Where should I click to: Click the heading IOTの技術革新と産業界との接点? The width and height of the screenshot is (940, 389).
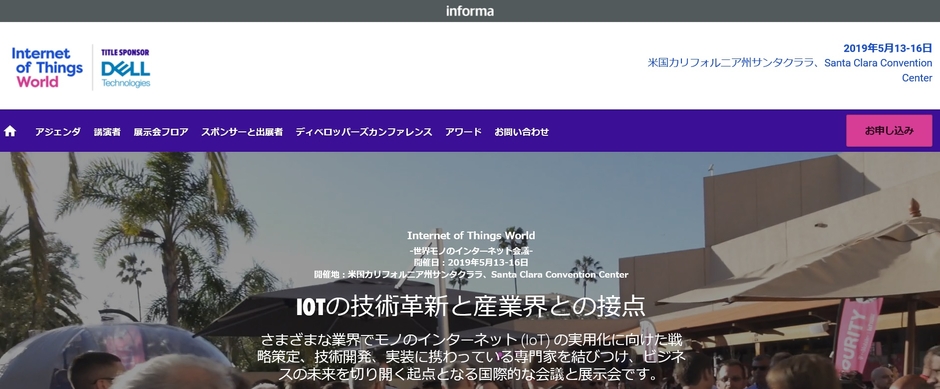pyautogui.click(x=471, y=306)
